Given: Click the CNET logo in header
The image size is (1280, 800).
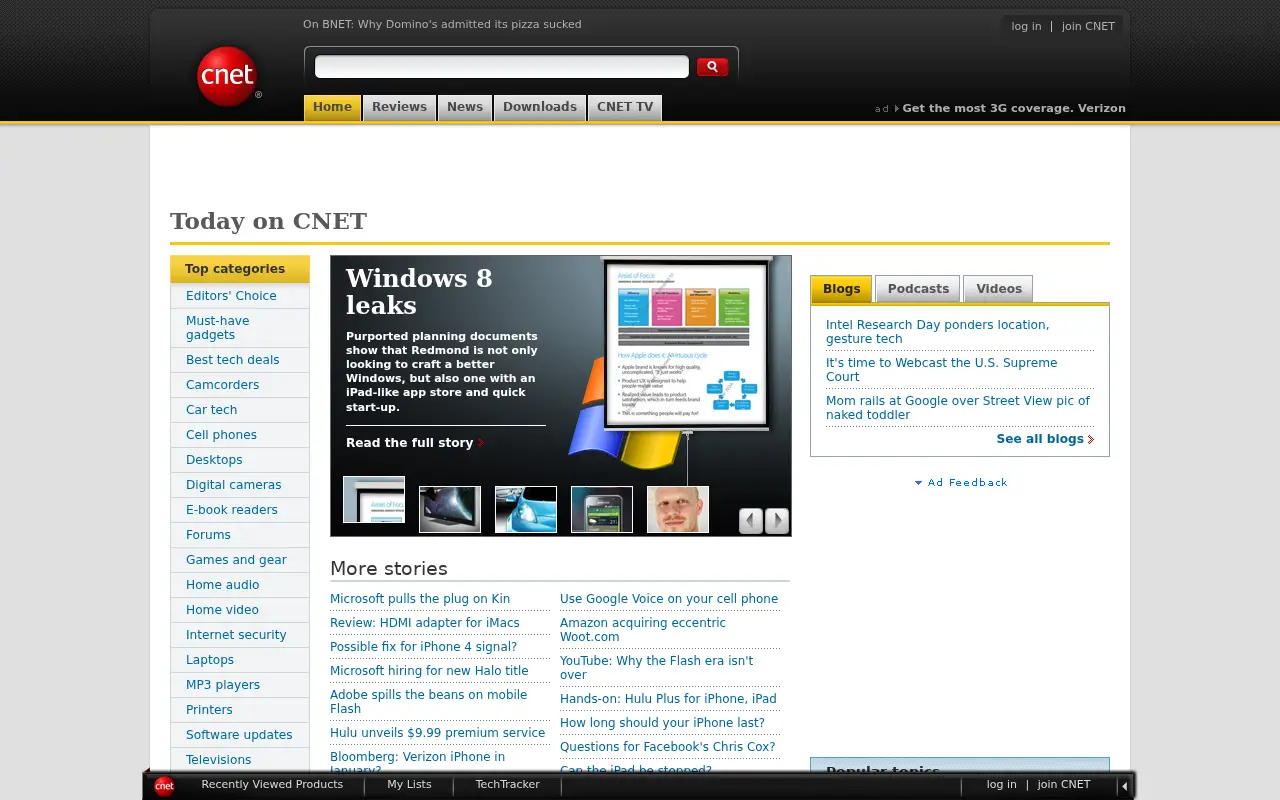Looking at the screenshot, I should pos(228,76).
